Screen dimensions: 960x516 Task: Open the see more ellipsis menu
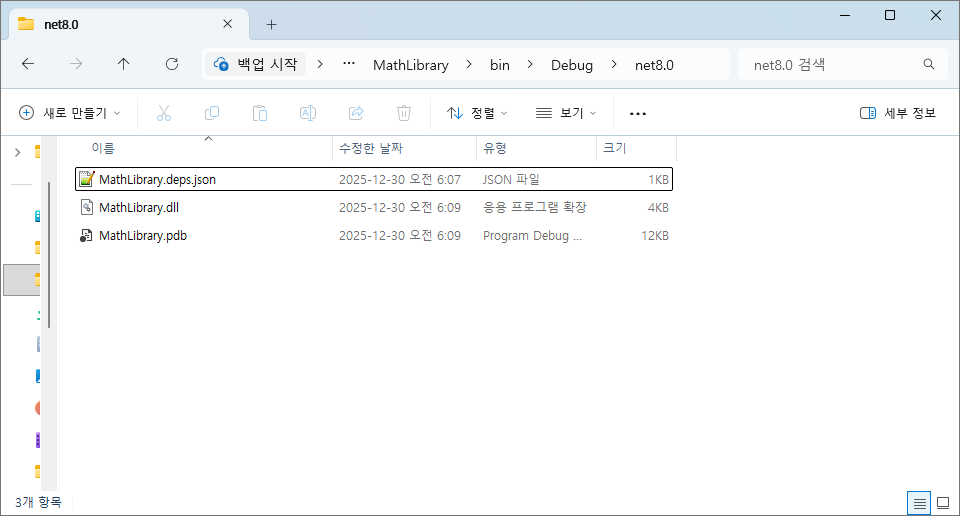638,113
